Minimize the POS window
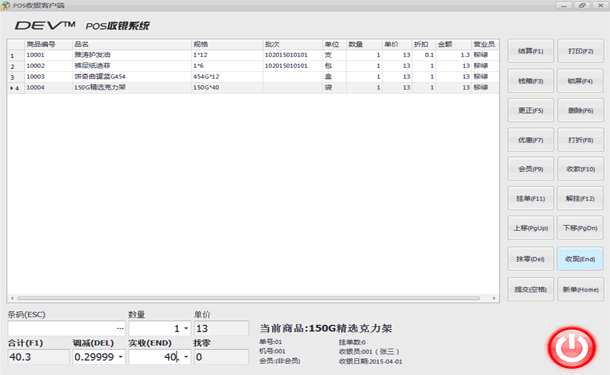The image size is (610, 375). (563, 5)
